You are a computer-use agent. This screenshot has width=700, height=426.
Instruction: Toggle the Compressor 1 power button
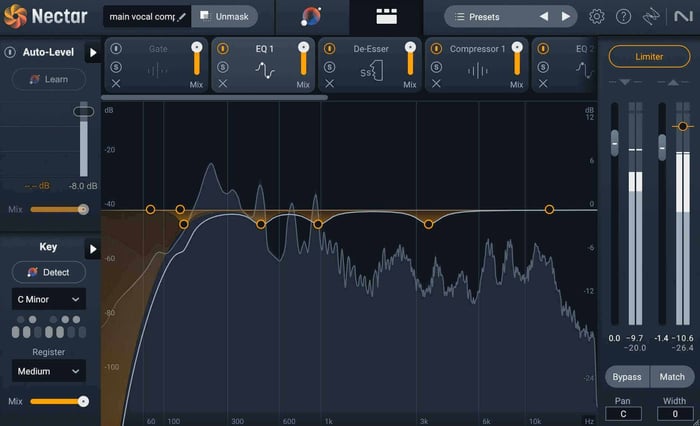click(x=436, y=48)
